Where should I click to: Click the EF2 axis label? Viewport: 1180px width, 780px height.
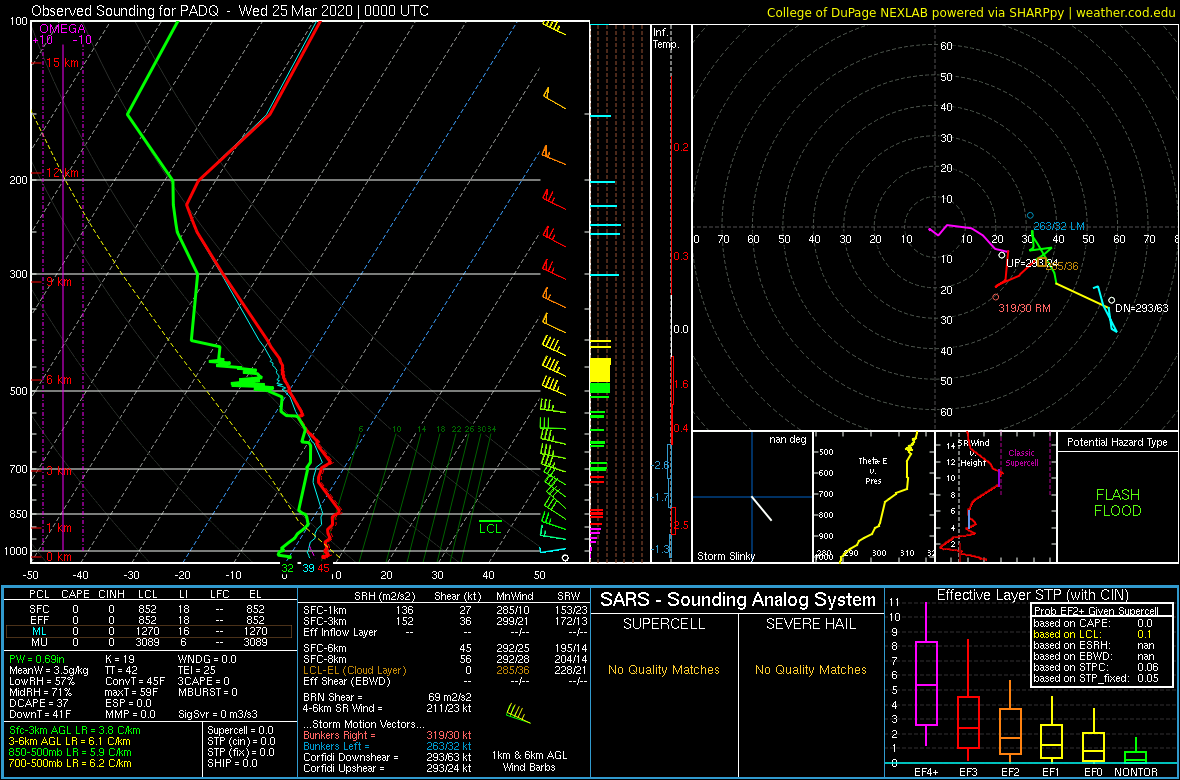click(1009, 772)
